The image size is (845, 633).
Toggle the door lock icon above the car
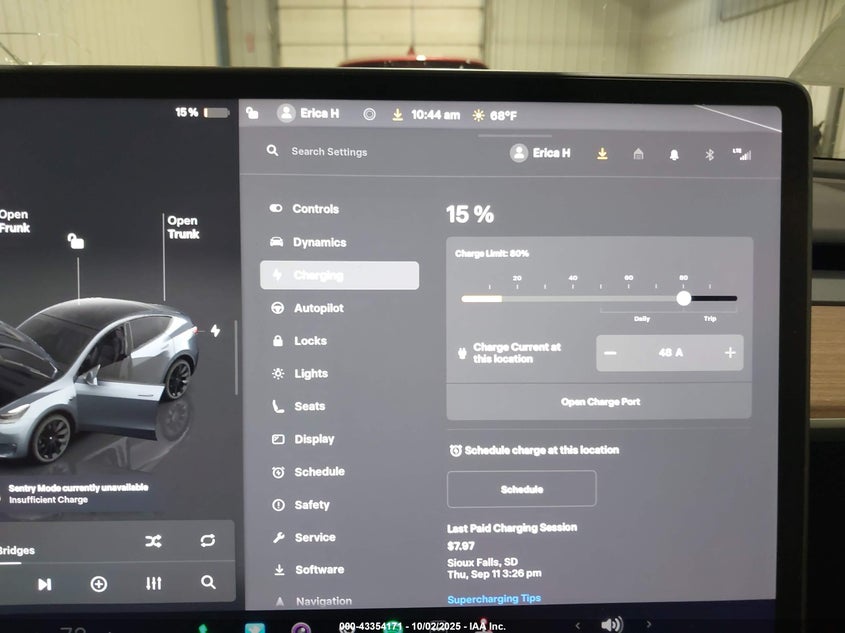(76, 240)
